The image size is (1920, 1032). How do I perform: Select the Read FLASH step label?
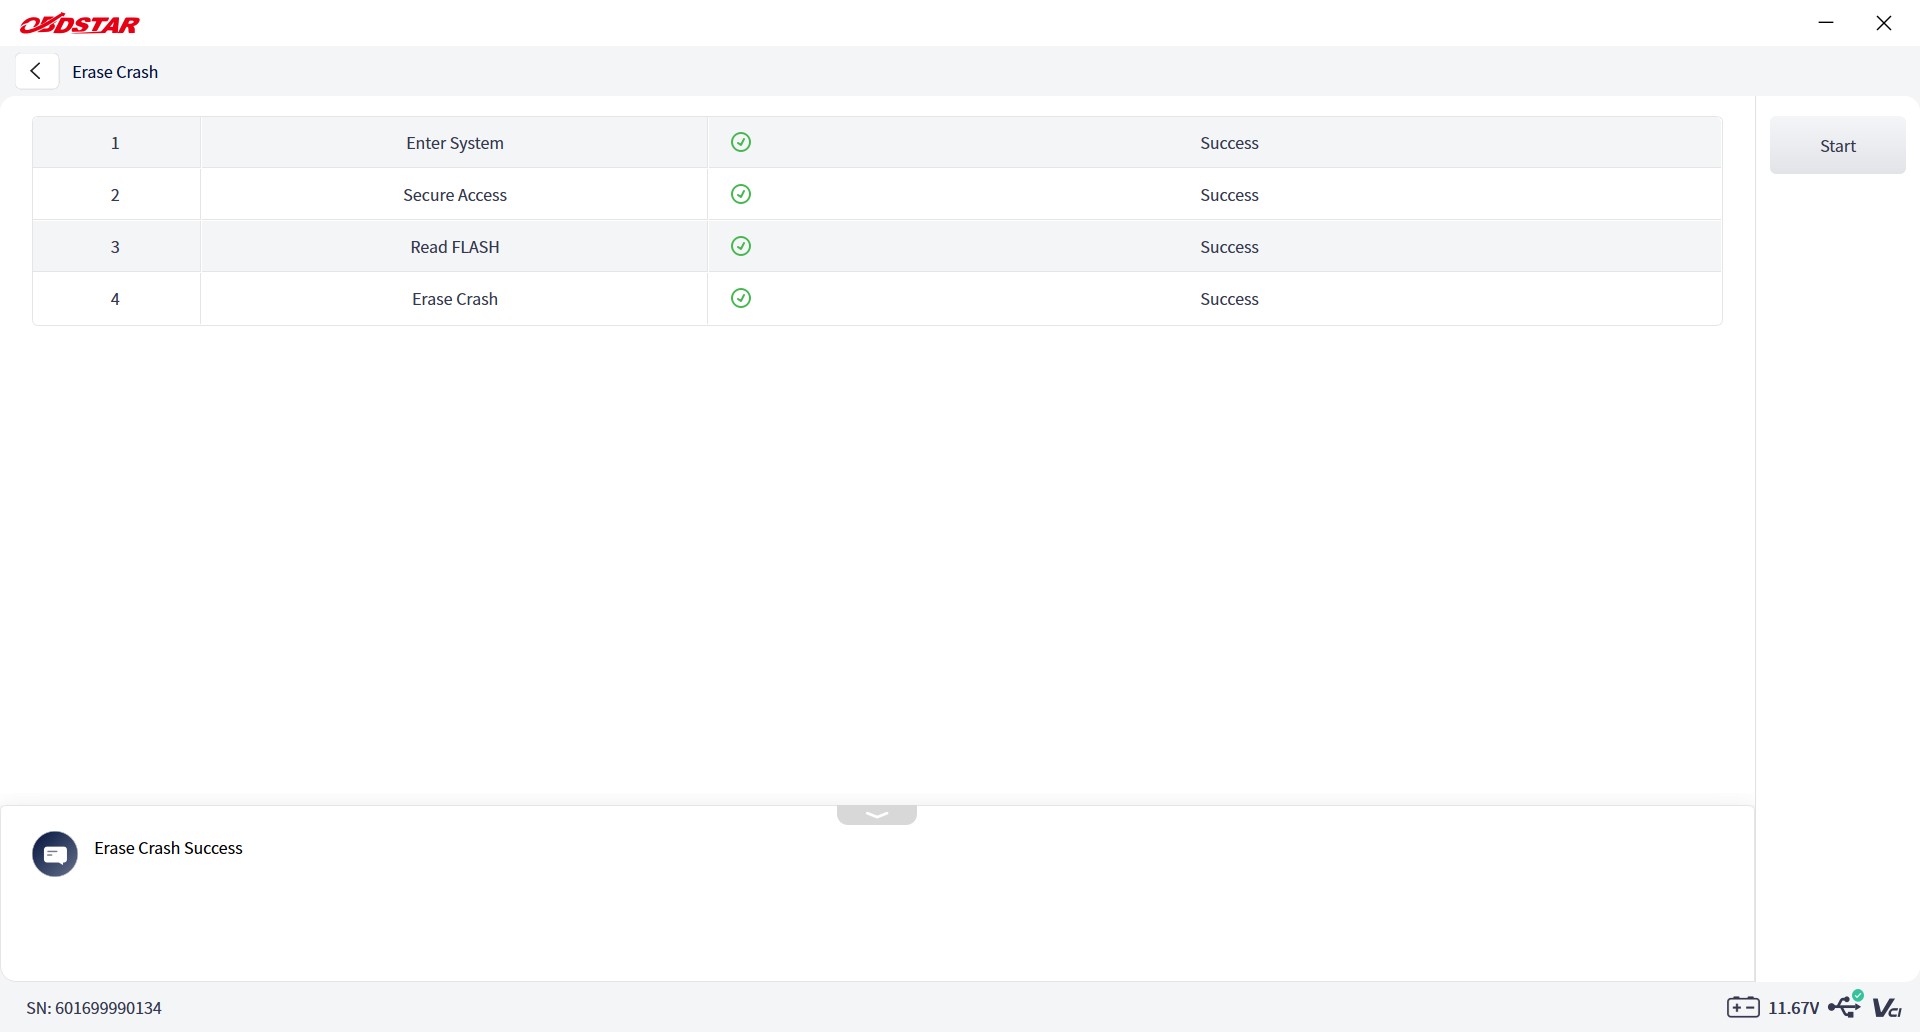pos(455,247)
